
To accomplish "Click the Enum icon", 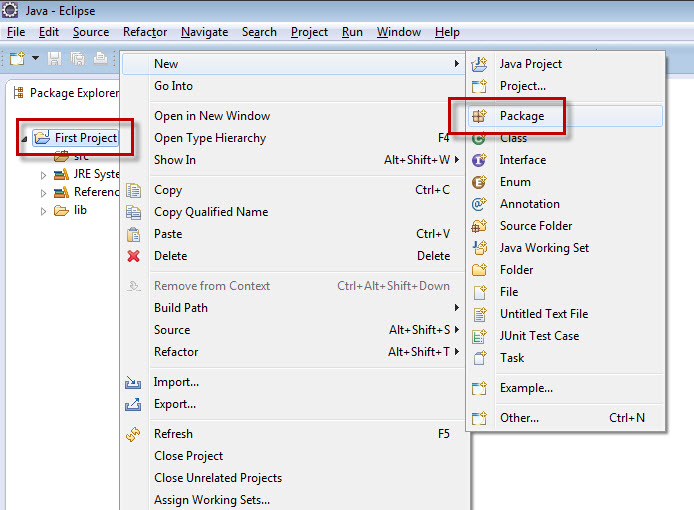I will 479,182.
